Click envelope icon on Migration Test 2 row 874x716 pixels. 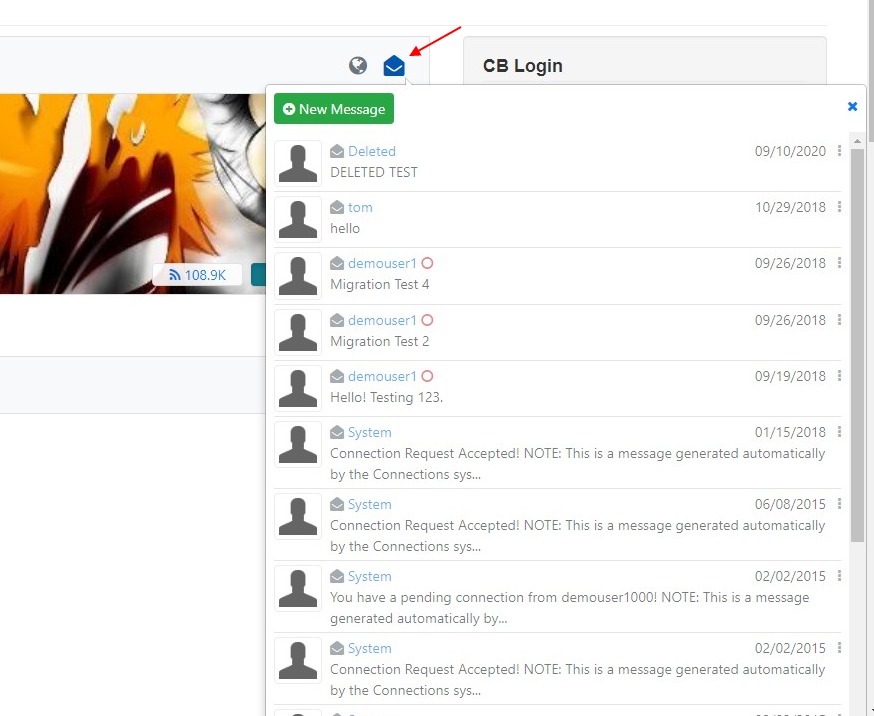coord(337,320)
